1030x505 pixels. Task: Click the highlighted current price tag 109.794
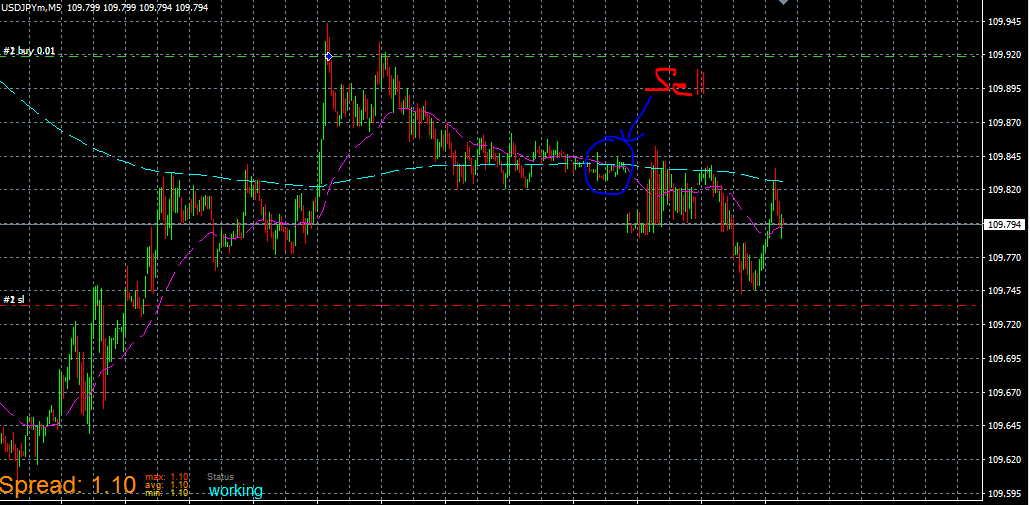coord(1005,225)
